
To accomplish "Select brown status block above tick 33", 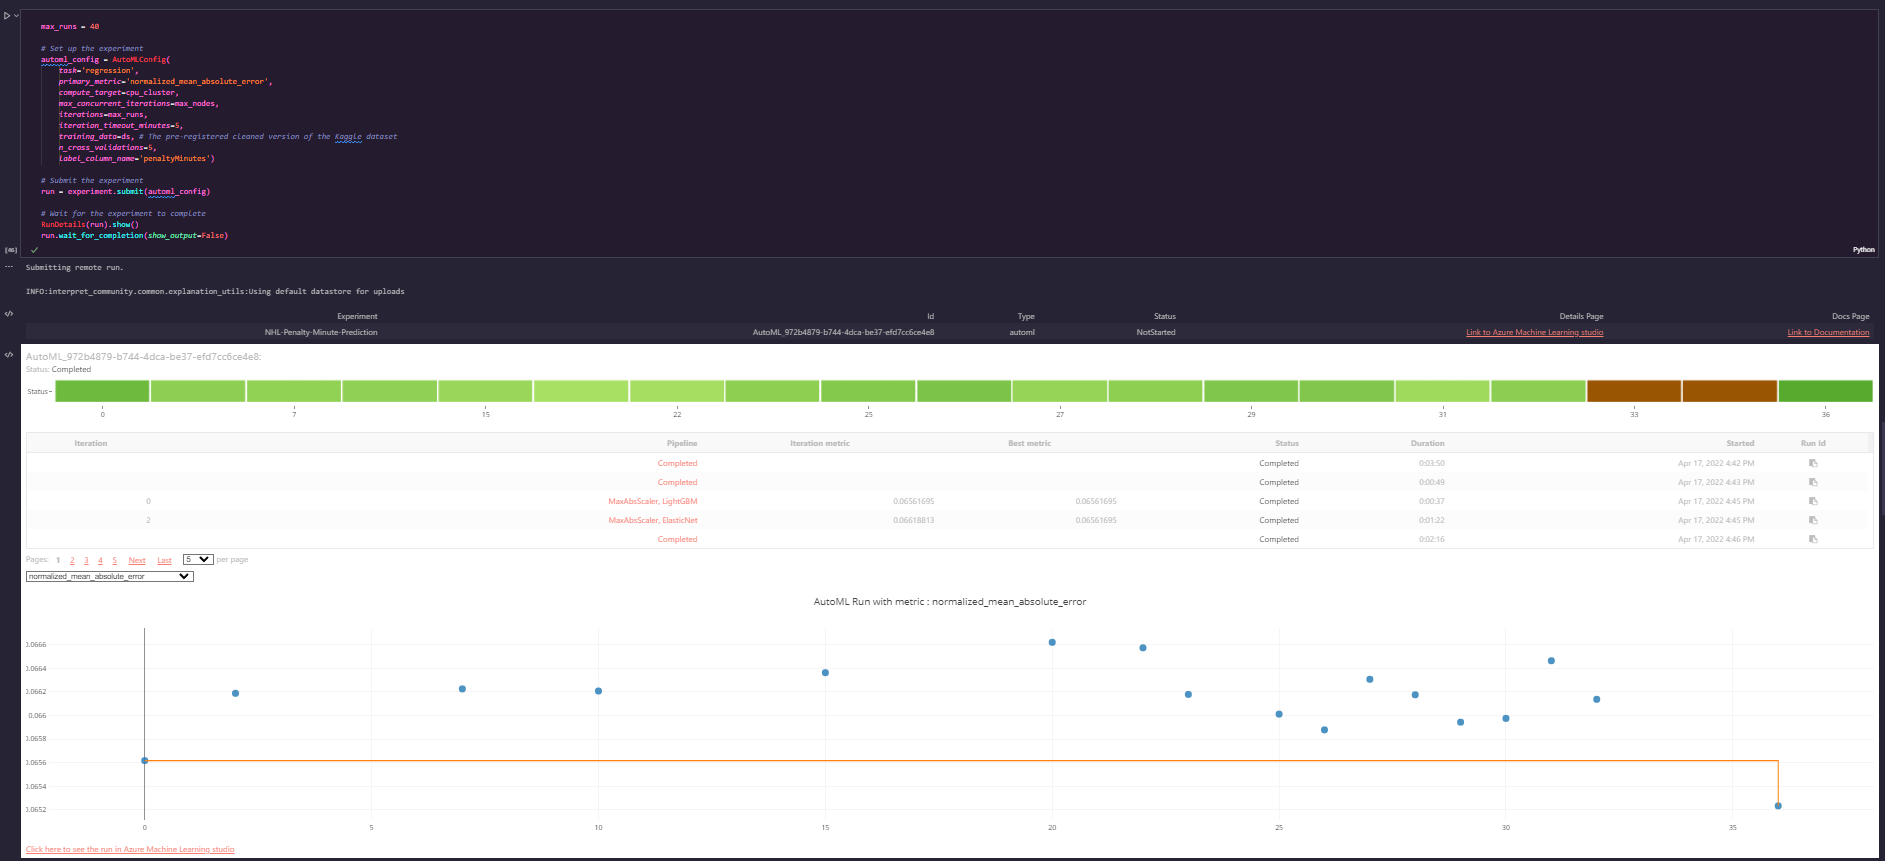I will [1634, 391].
